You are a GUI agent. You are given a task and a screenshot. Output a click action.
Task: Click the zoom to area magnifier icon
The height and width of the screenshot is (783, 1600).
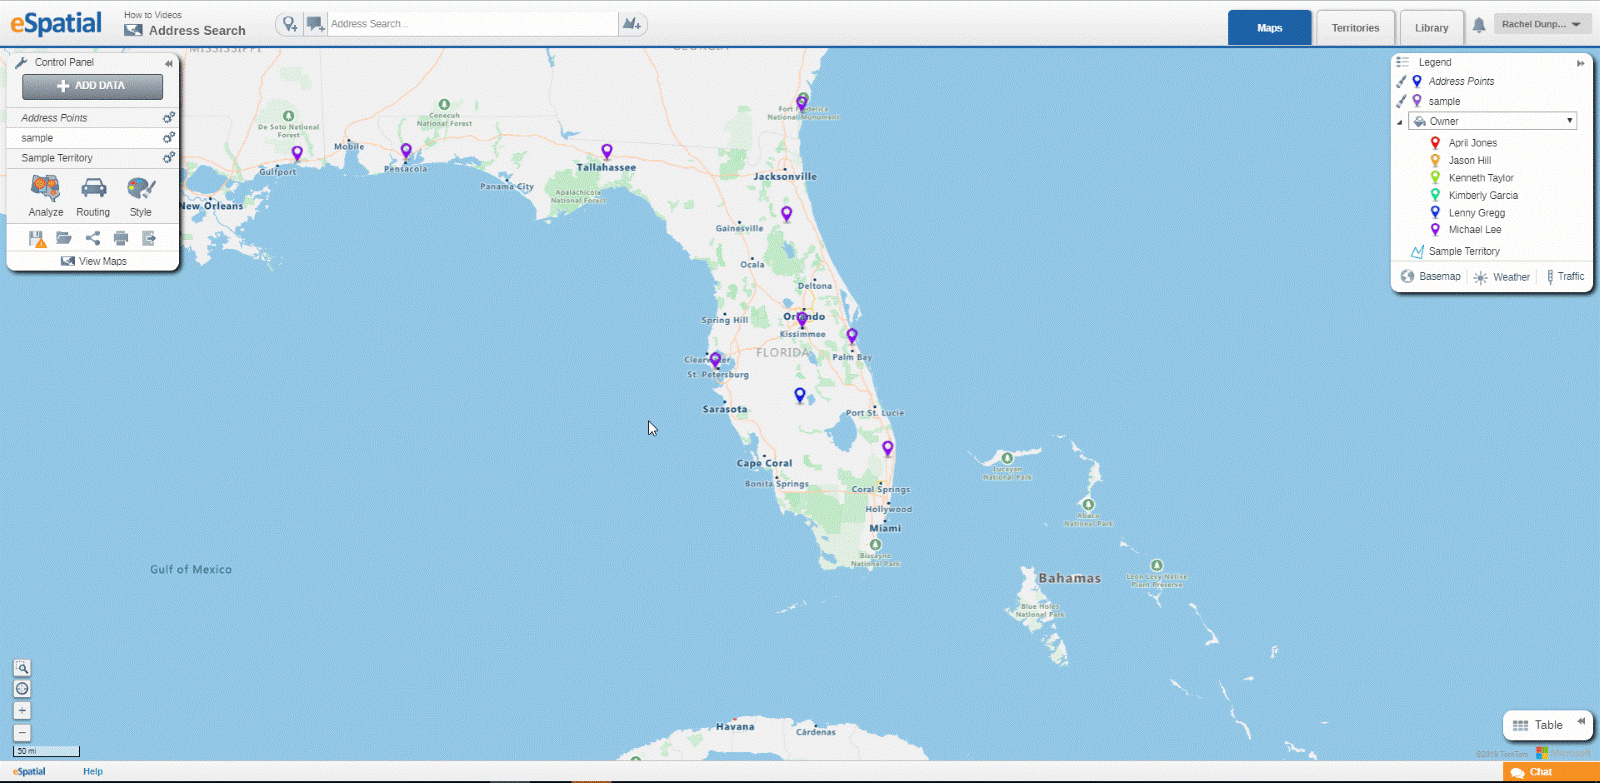pos(22,668)
